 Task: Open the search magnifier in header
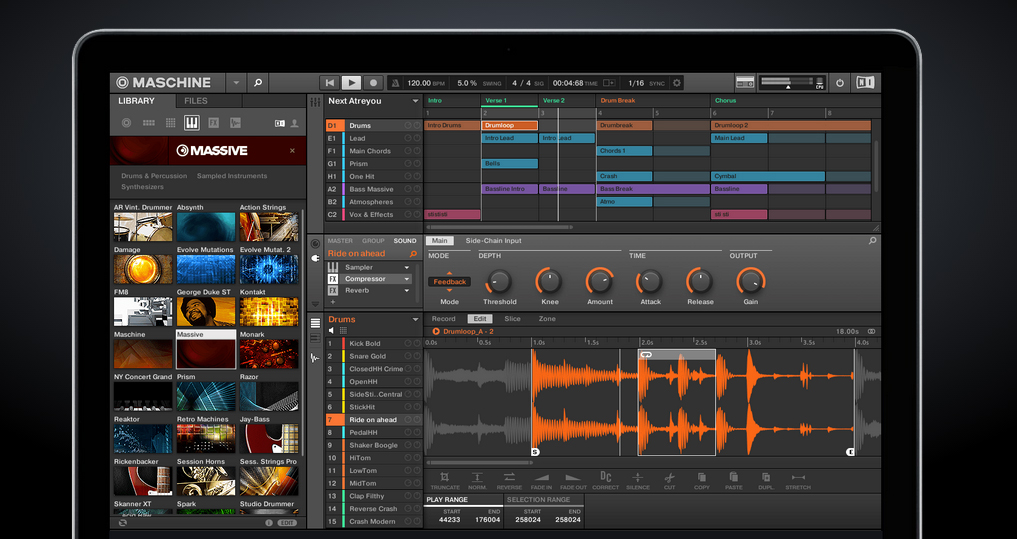coord(257,82)
